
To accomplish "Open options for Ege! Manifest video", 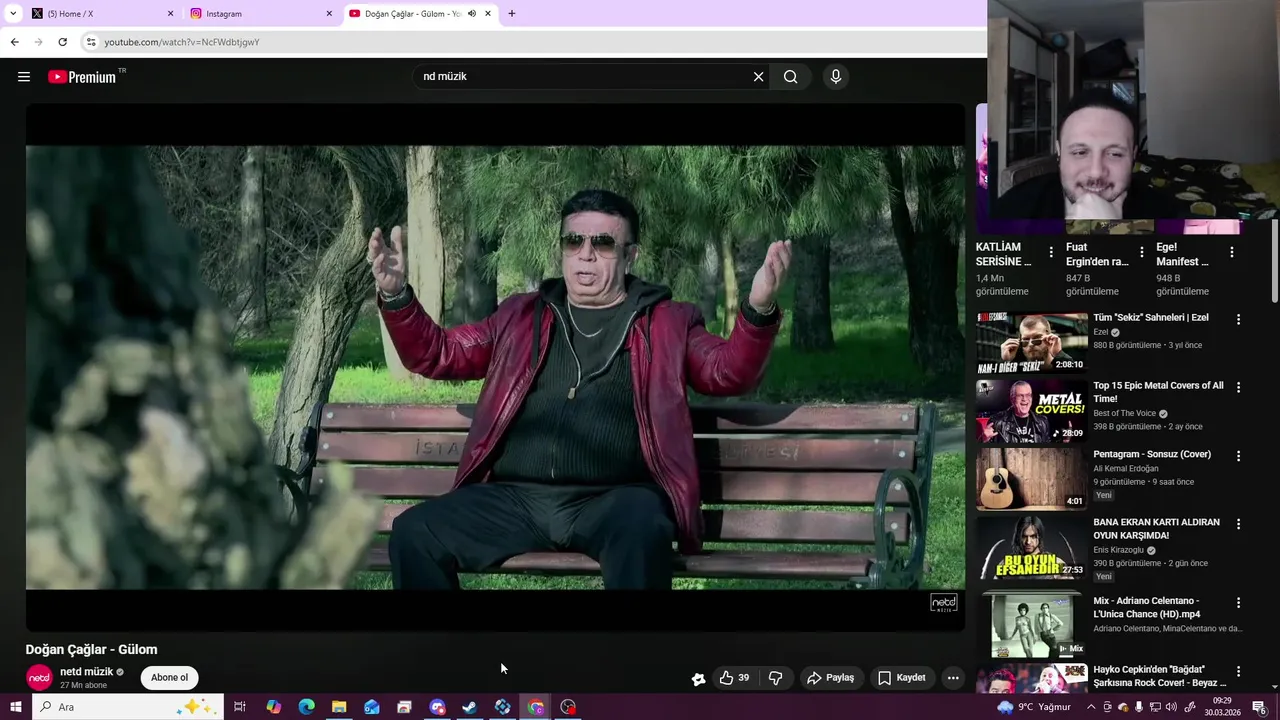I will tap(1232, 252).
